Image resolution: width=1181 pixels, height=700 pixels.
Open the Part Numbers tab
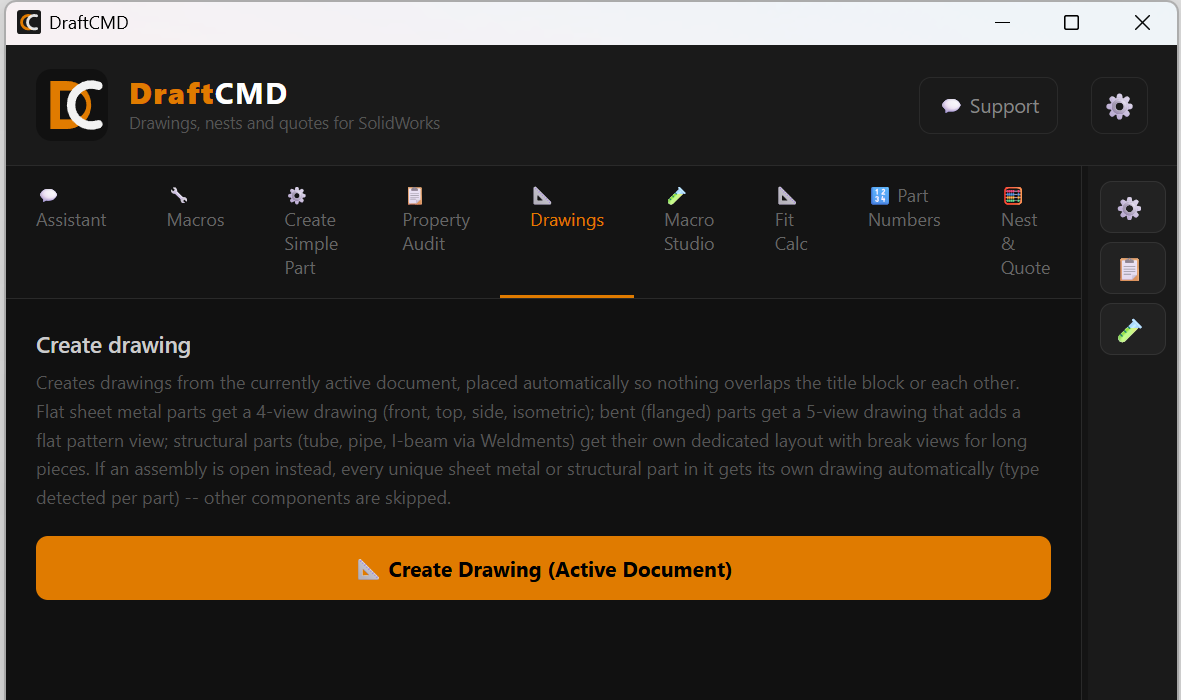click(x=904, y=231)
